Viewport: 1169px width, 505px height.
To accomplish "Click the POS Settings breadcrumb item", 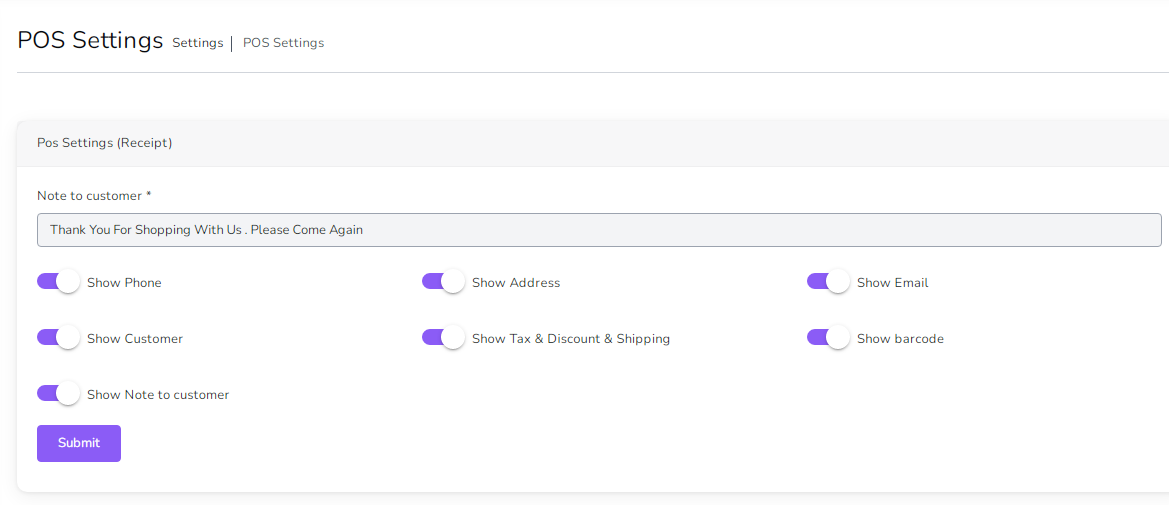I will click(x=283, y=43).
